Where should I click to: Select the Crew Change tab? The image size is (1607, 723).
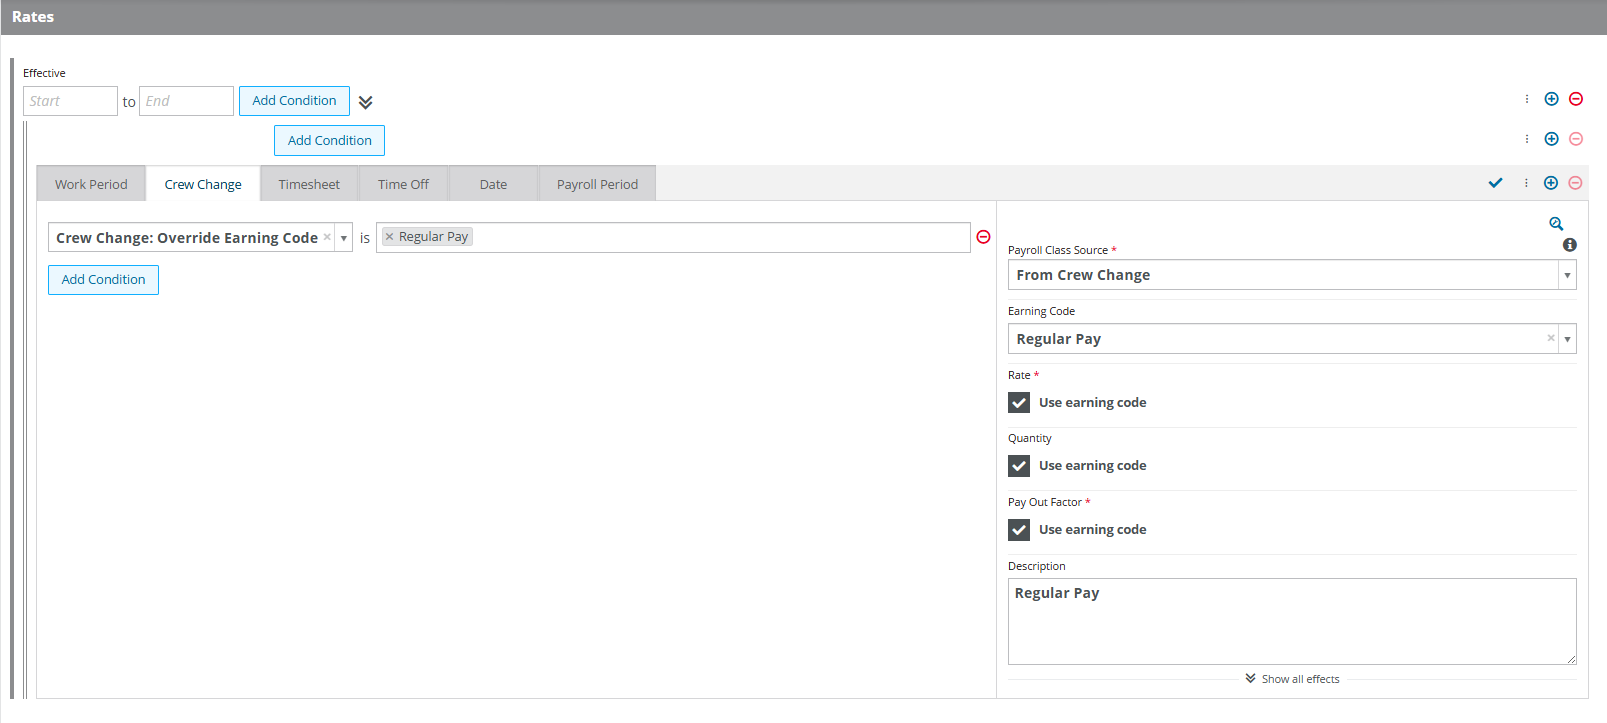(x=203, y=184)
